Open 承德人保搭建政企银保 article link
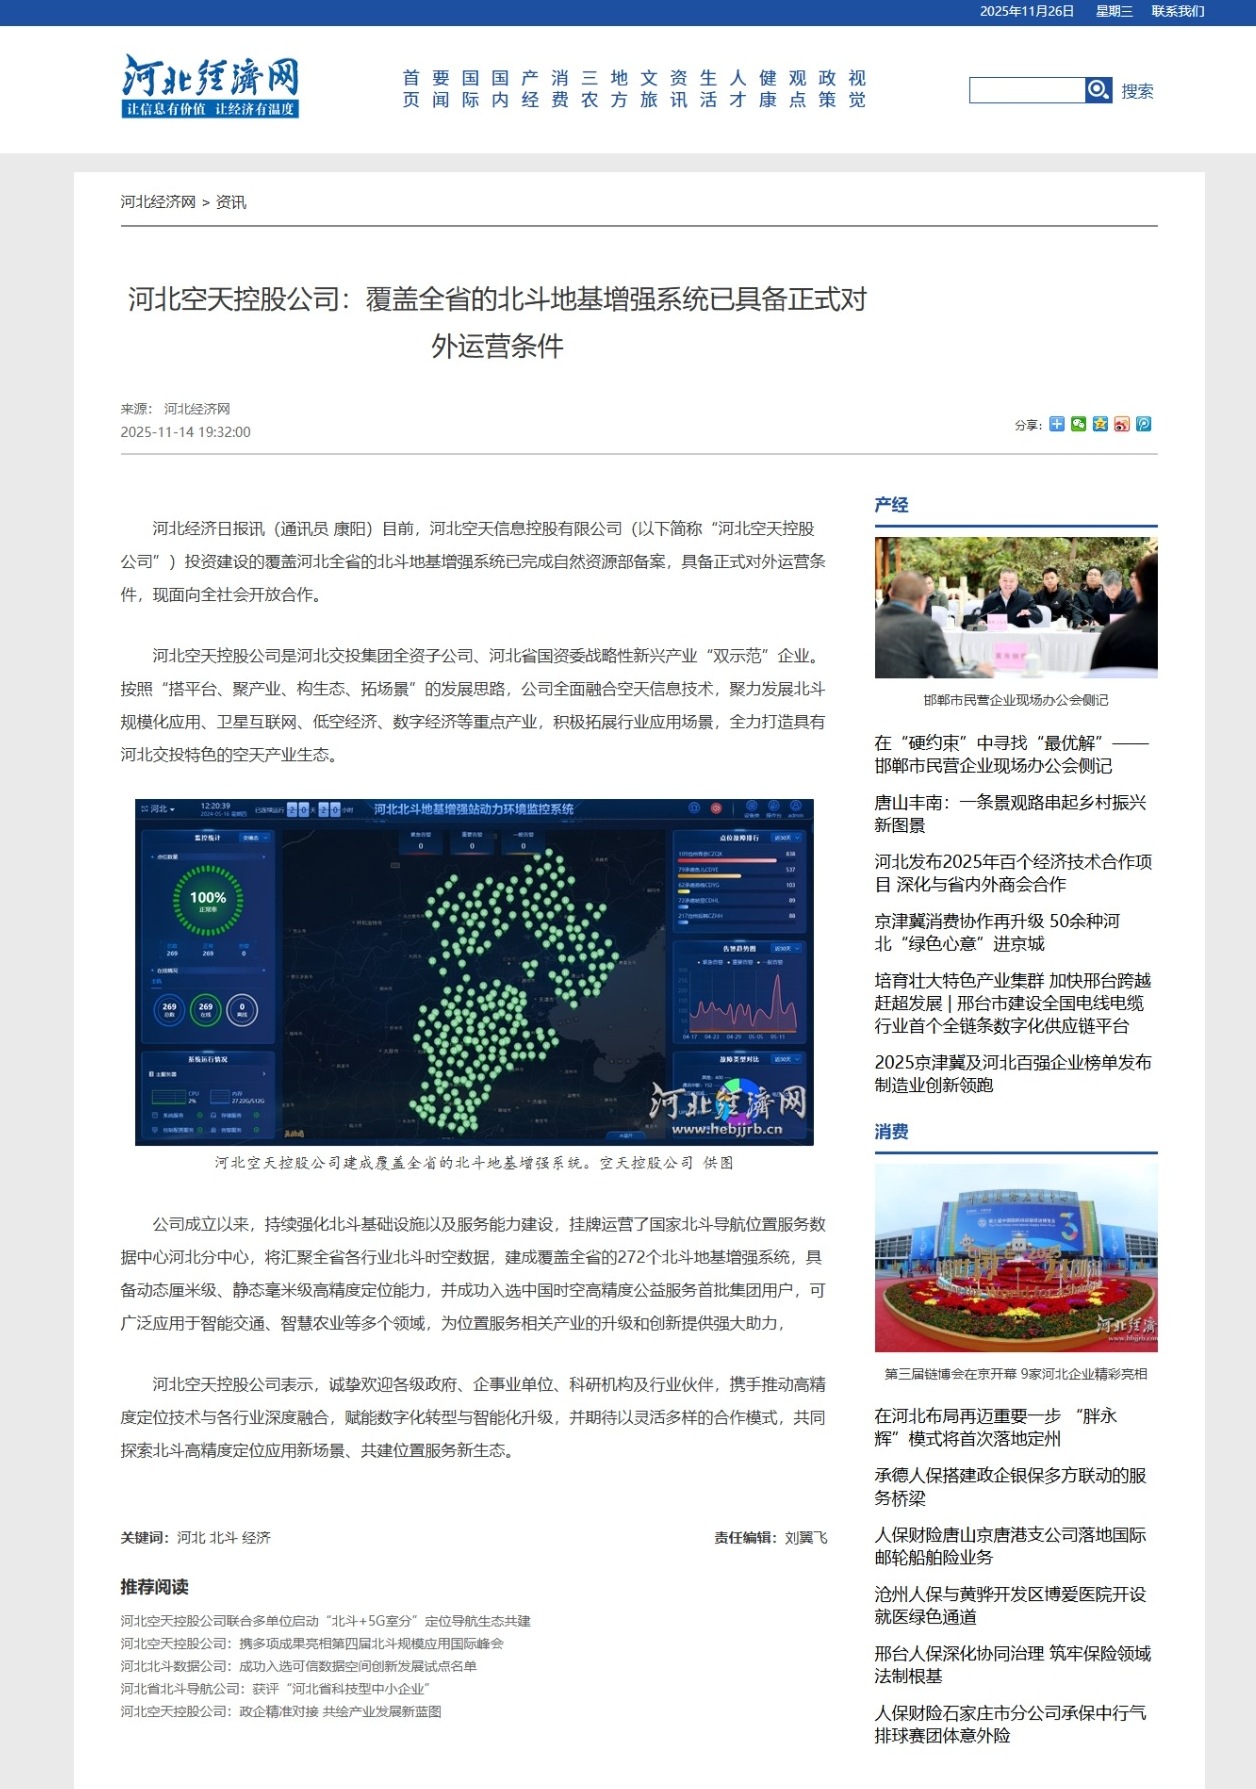 coord(1010,1486)
